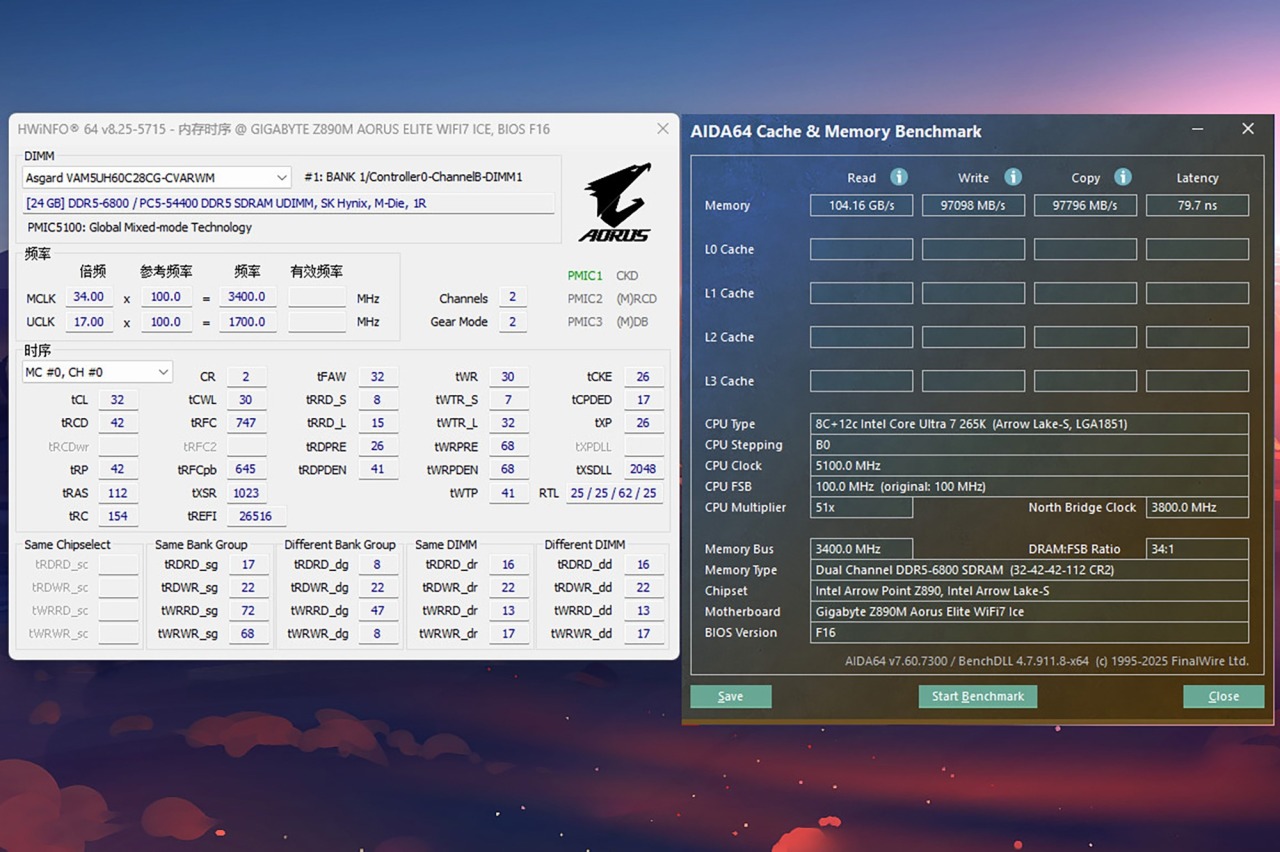Click the Gear Mode value box
The width and height of the screenshot is (1280, 852).
tap(512, 322)
